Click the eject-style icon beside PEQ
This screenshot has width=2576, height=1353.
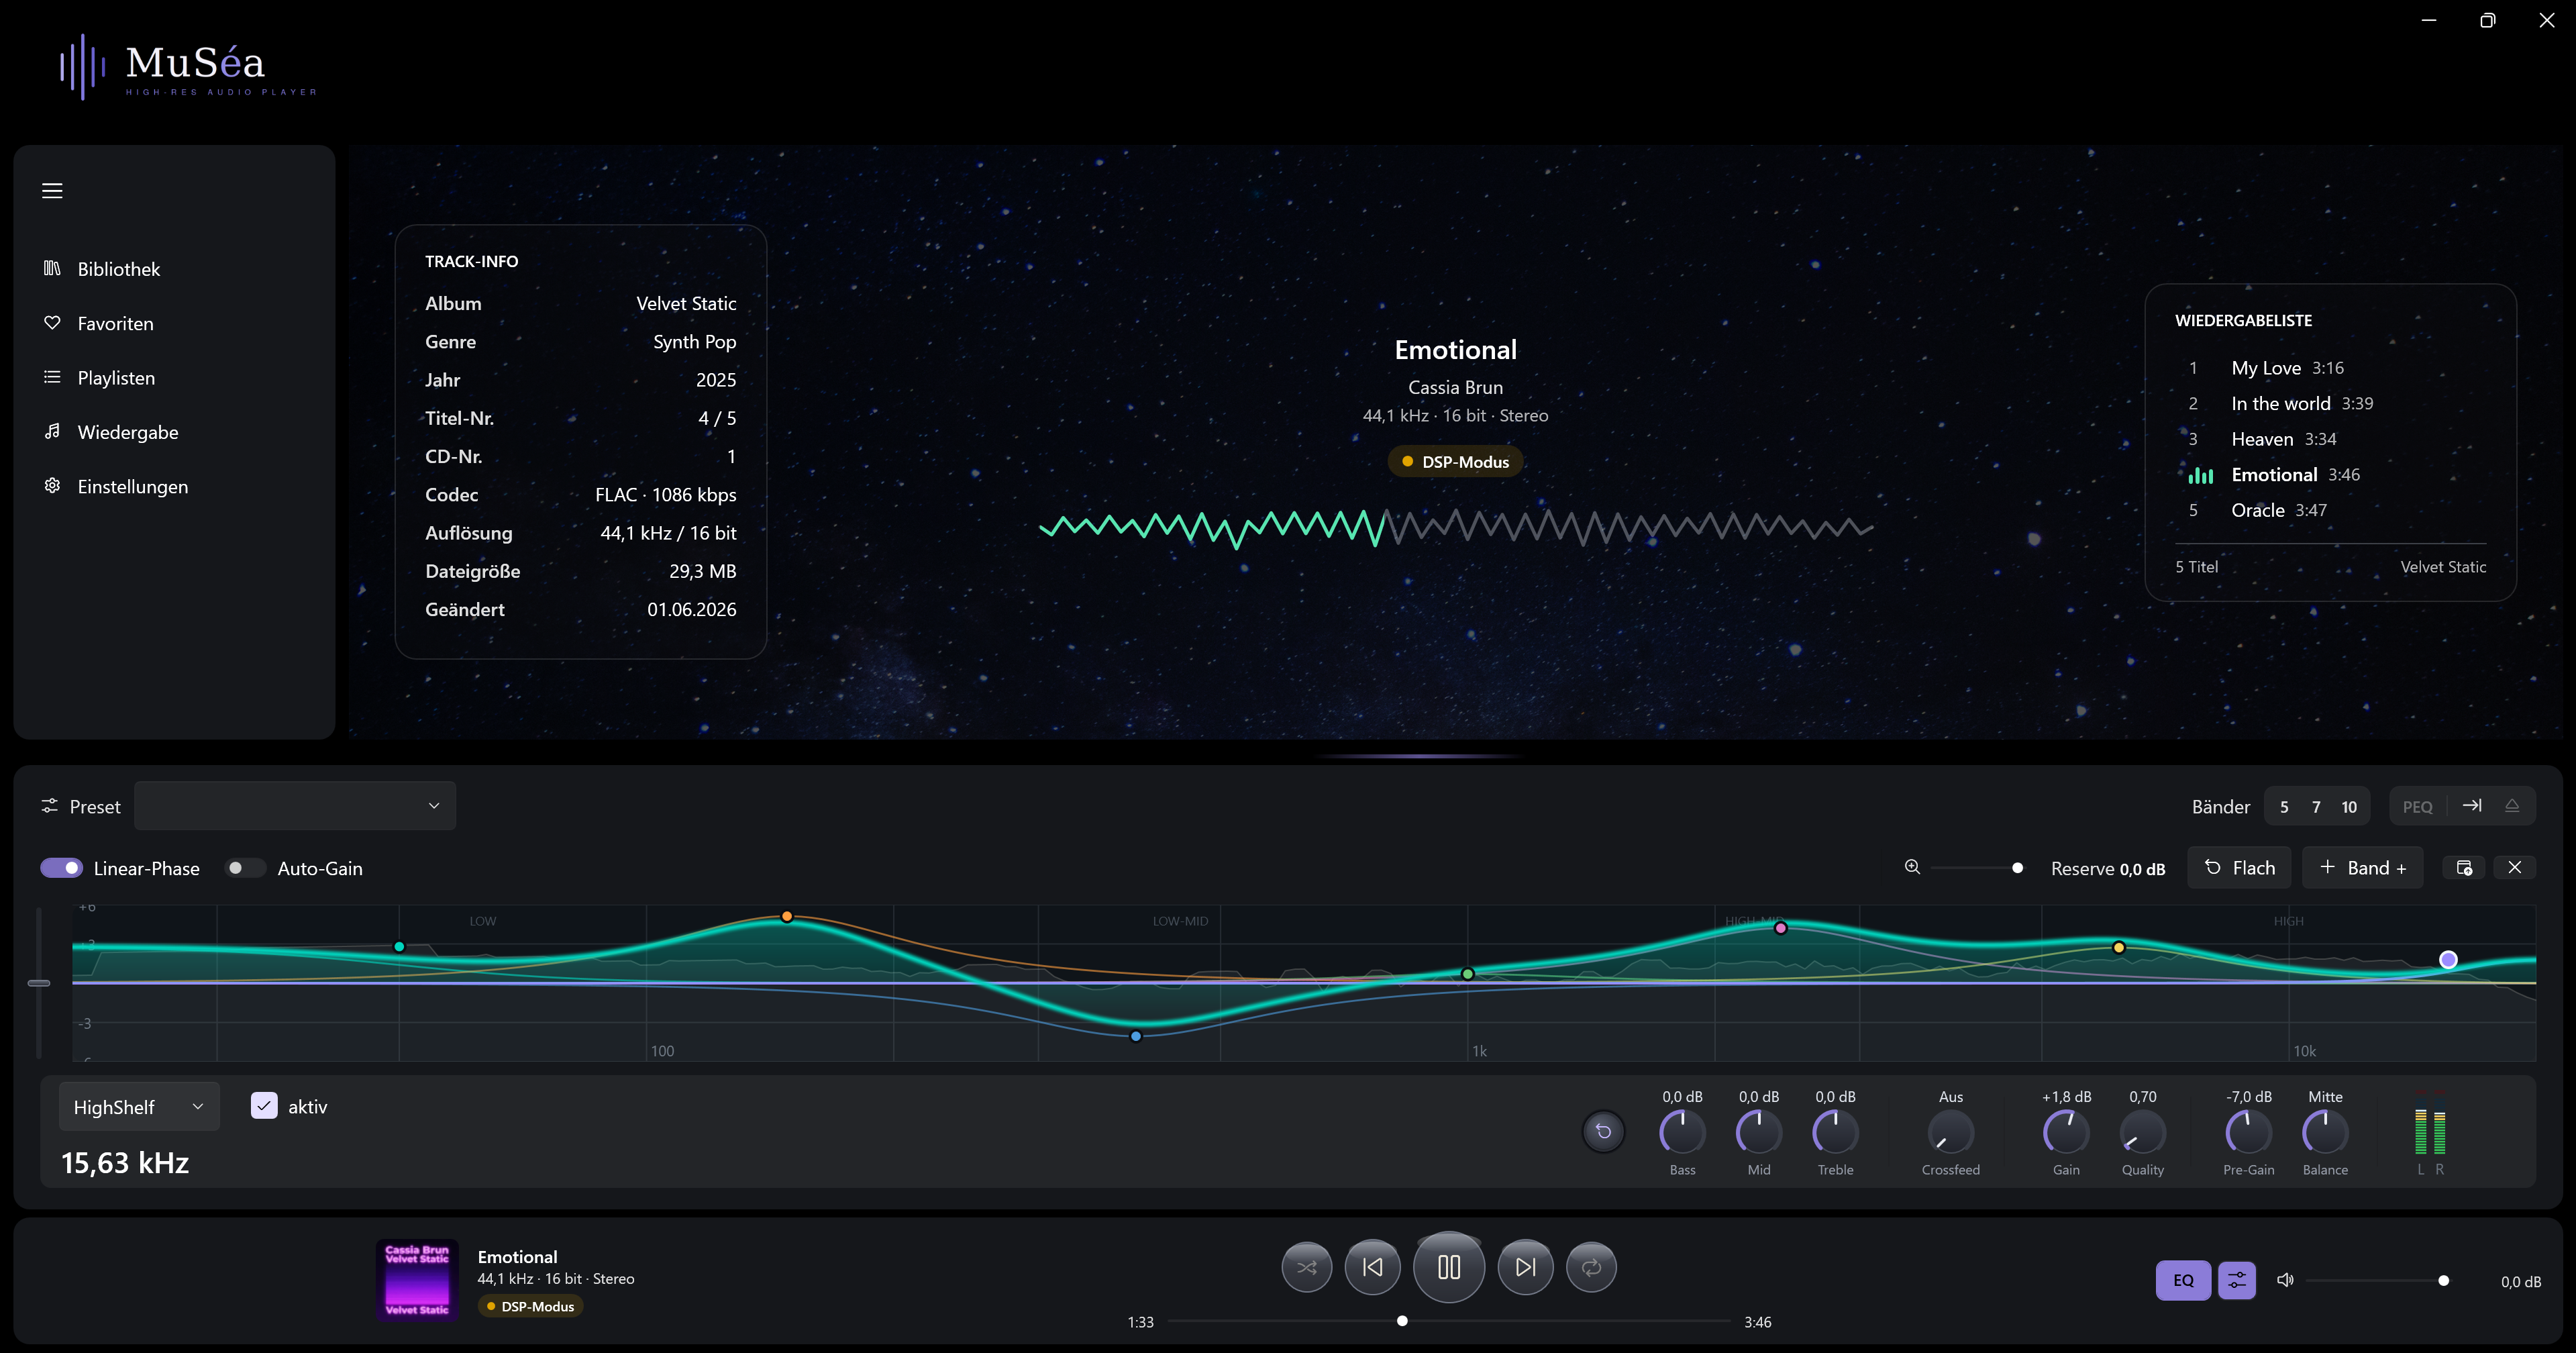pyautogui.click(x=2512, y=806)
